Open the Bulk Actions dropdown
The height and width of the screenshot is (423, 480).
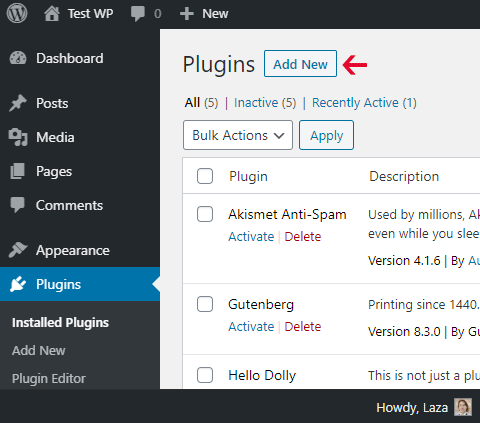tap(238, 135)
